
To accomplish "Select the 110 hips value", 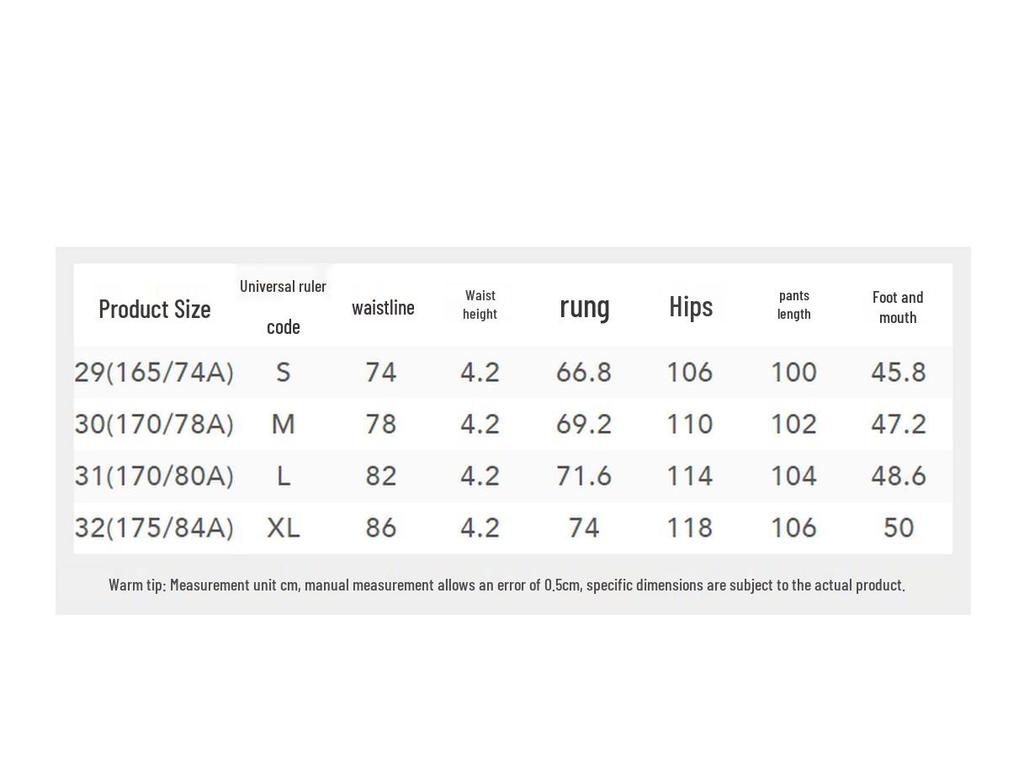I will pyautogui.click(x=690, y=424).
